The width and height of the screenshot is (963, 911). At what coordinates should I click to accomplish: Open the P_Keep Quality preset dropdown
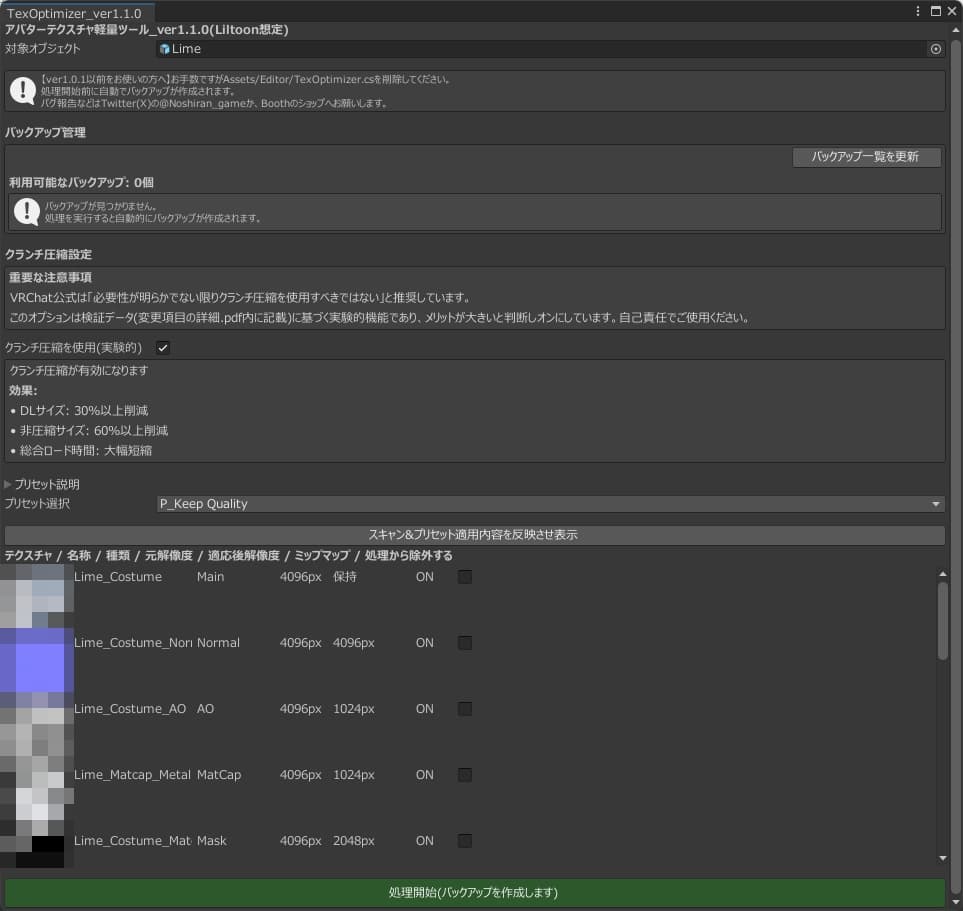tap(550, 504)
